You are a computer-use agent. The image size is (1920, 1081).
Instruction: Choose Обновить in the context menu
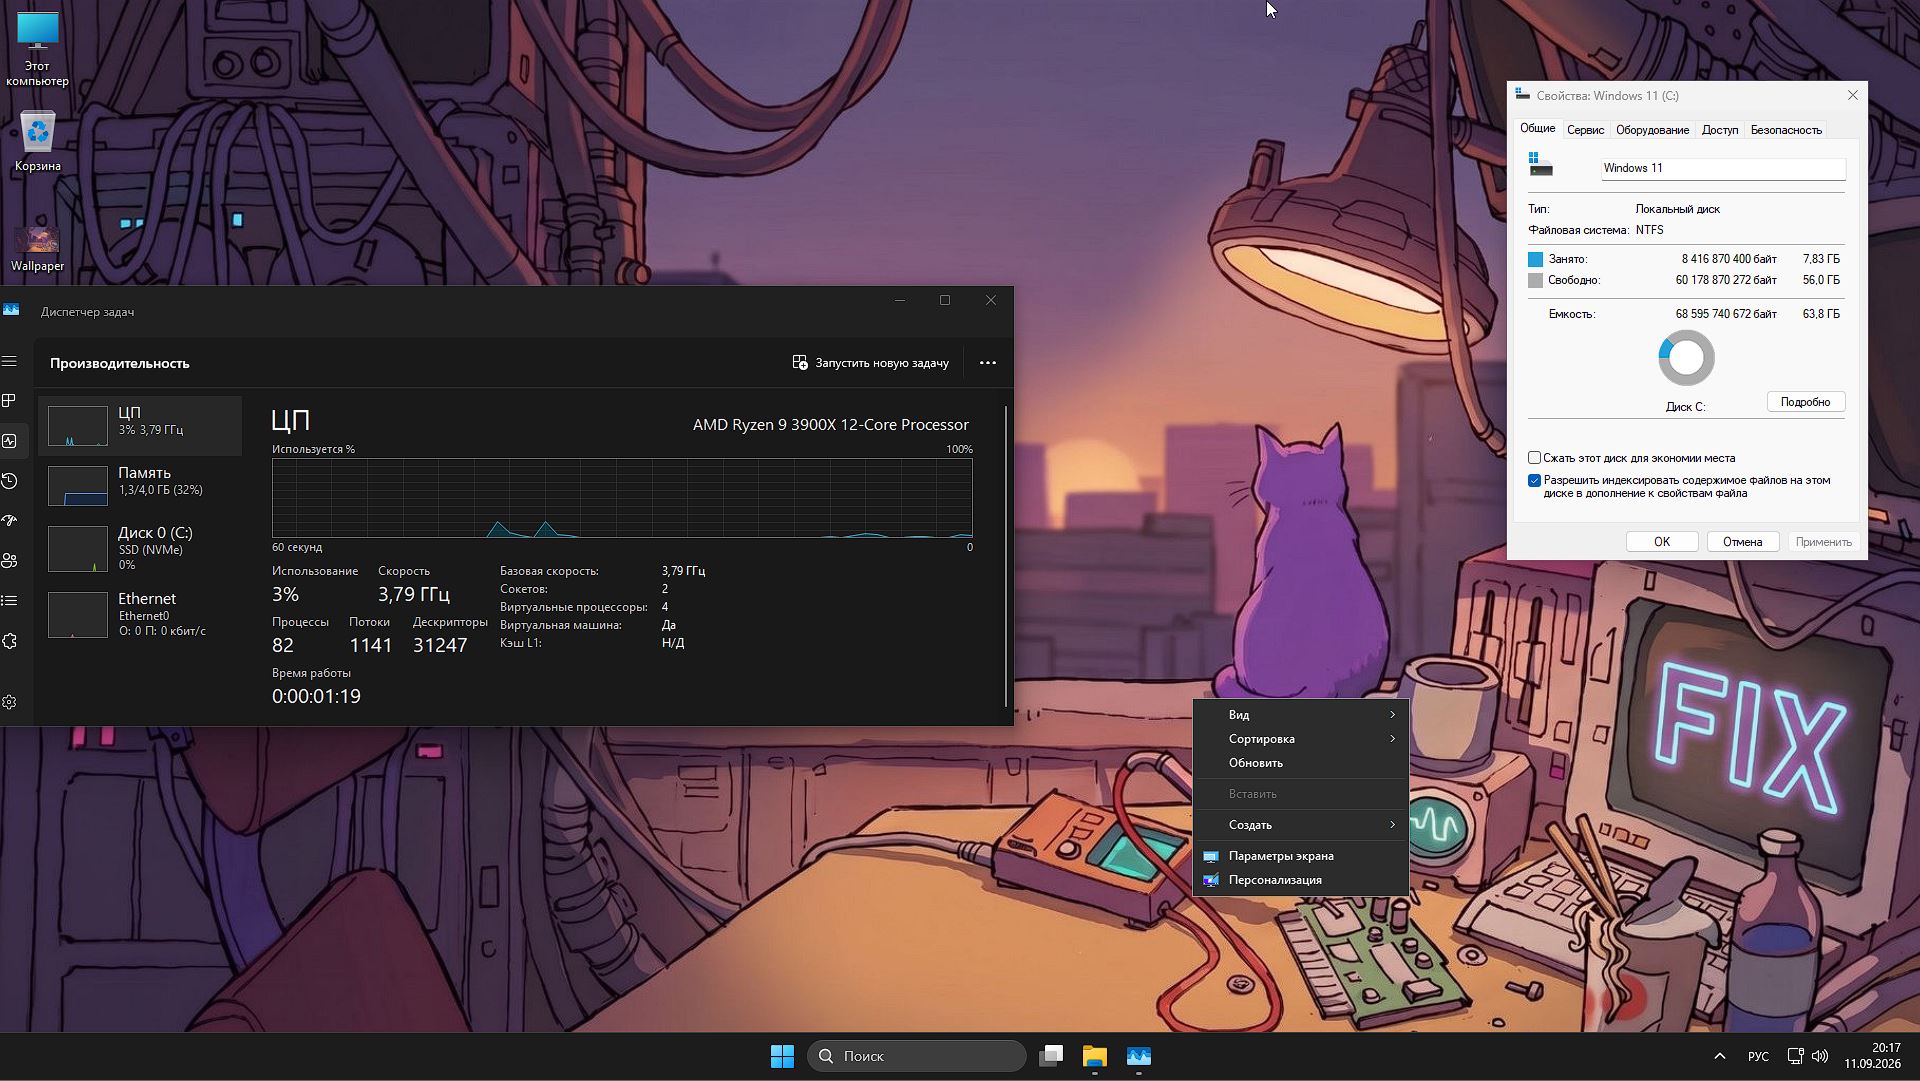(x=1301, y=763)
